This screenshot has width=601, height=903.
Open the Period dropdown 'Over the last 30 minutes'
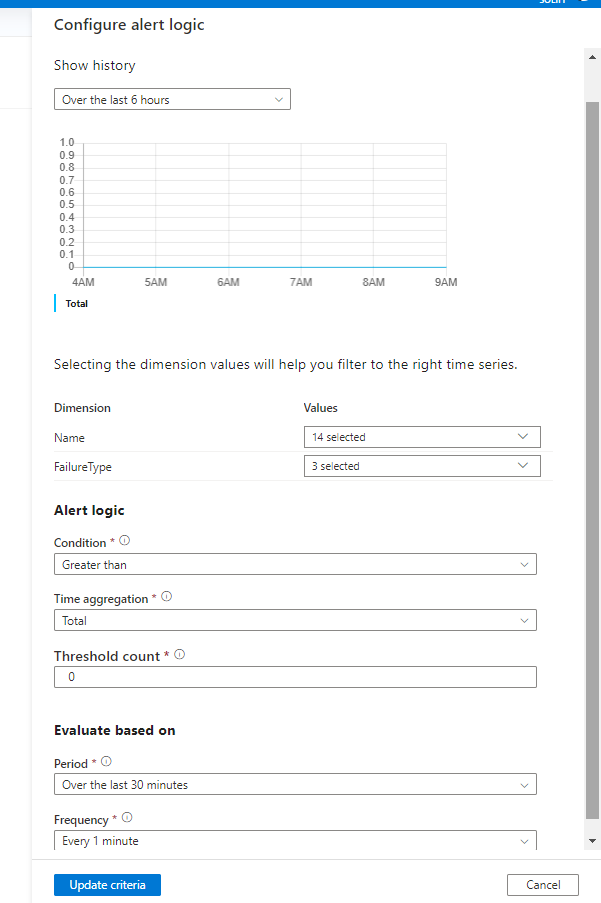tap(294, 784)
